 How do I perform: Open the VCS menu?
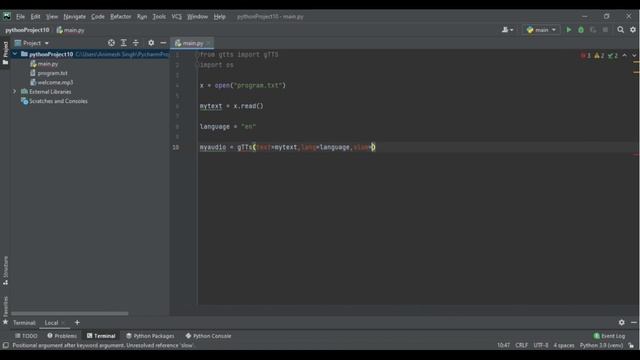point(176,16)
